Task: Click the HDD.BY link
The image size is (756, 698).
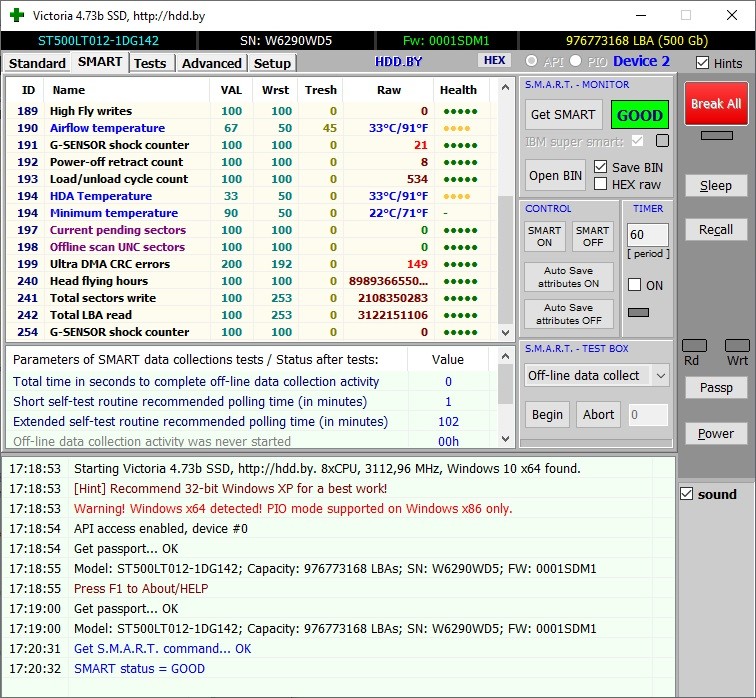Action: point(398,62)
